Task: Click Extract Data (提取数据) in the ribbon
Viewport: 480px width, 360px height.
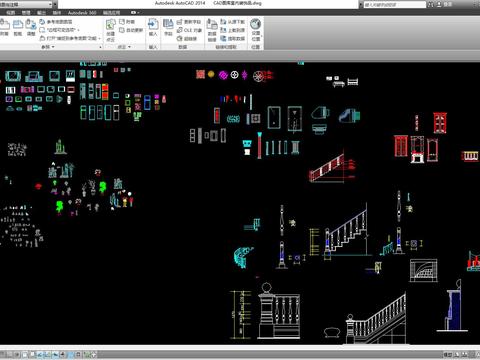Action: pos(233,39)
